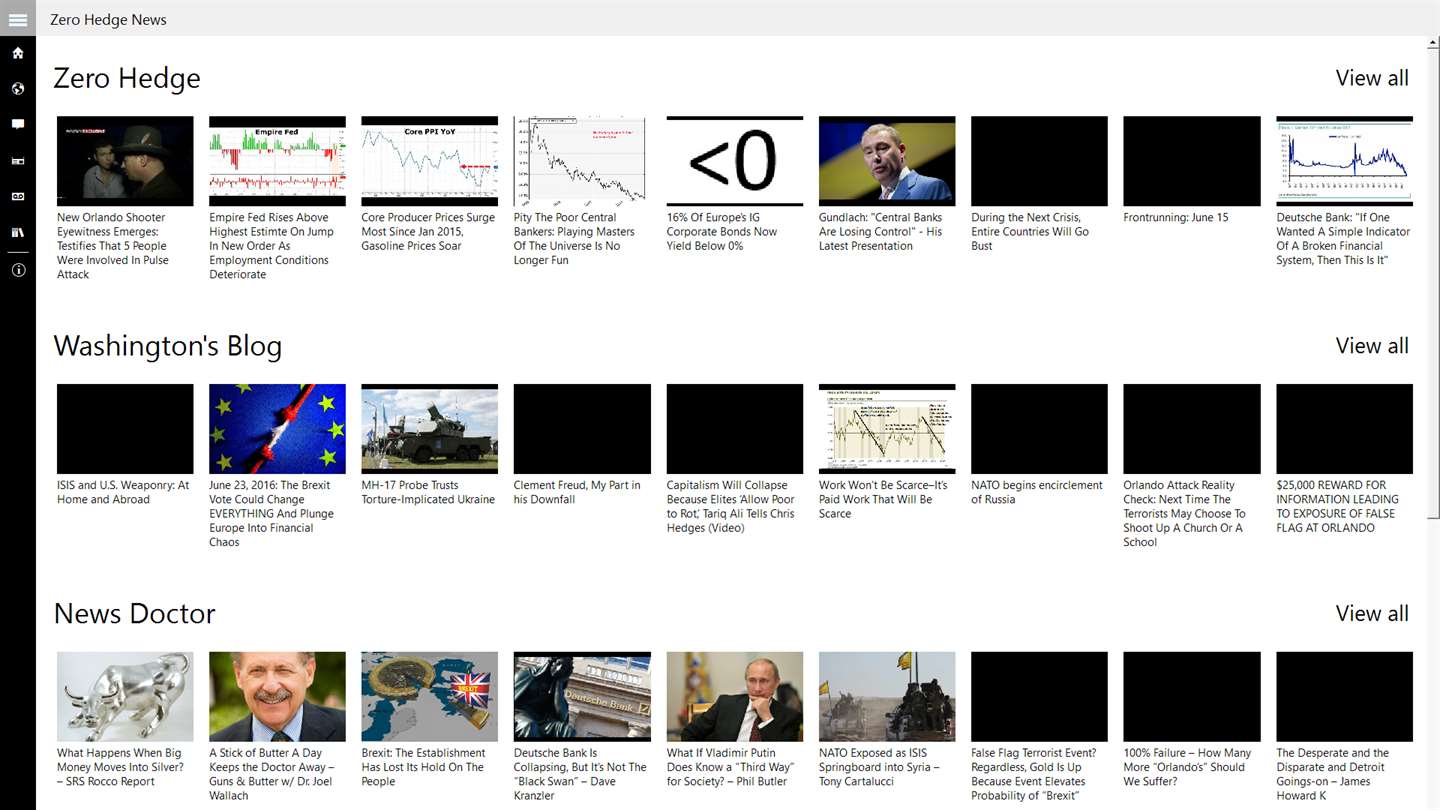Read the 'Capitalism Will Collapse' Chris Hedges headline

(x=731, y=507)
